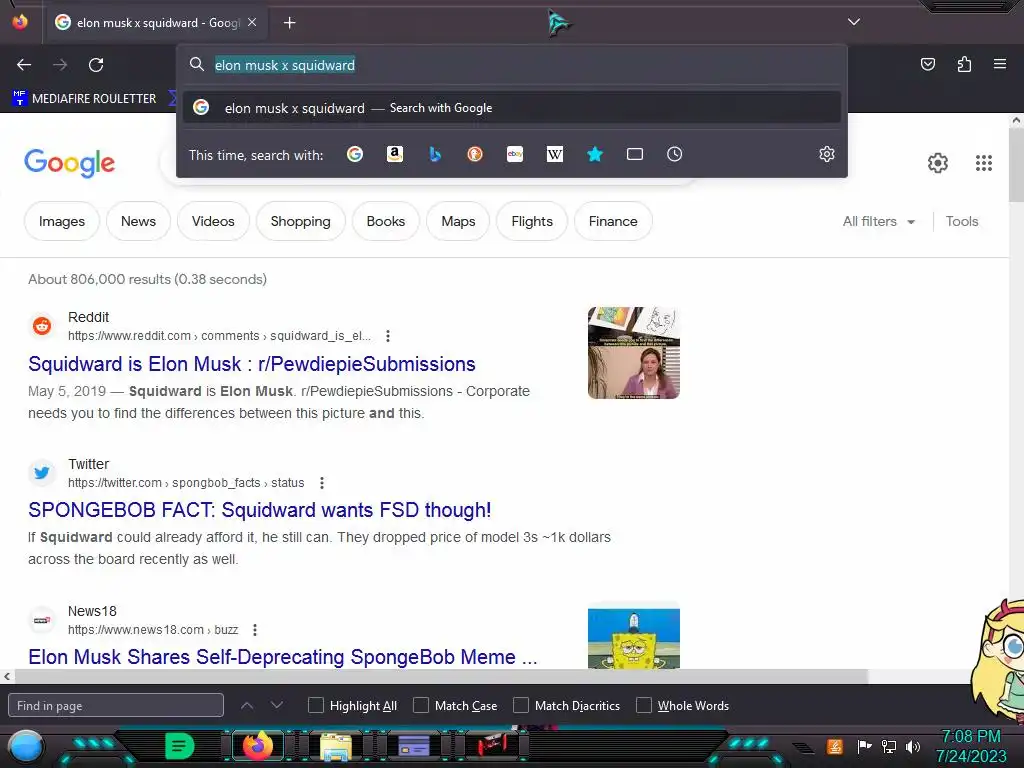Select the 'Search with Google' suggestion row
Screen dimensions: 1024x768
(x=512, y=108)
